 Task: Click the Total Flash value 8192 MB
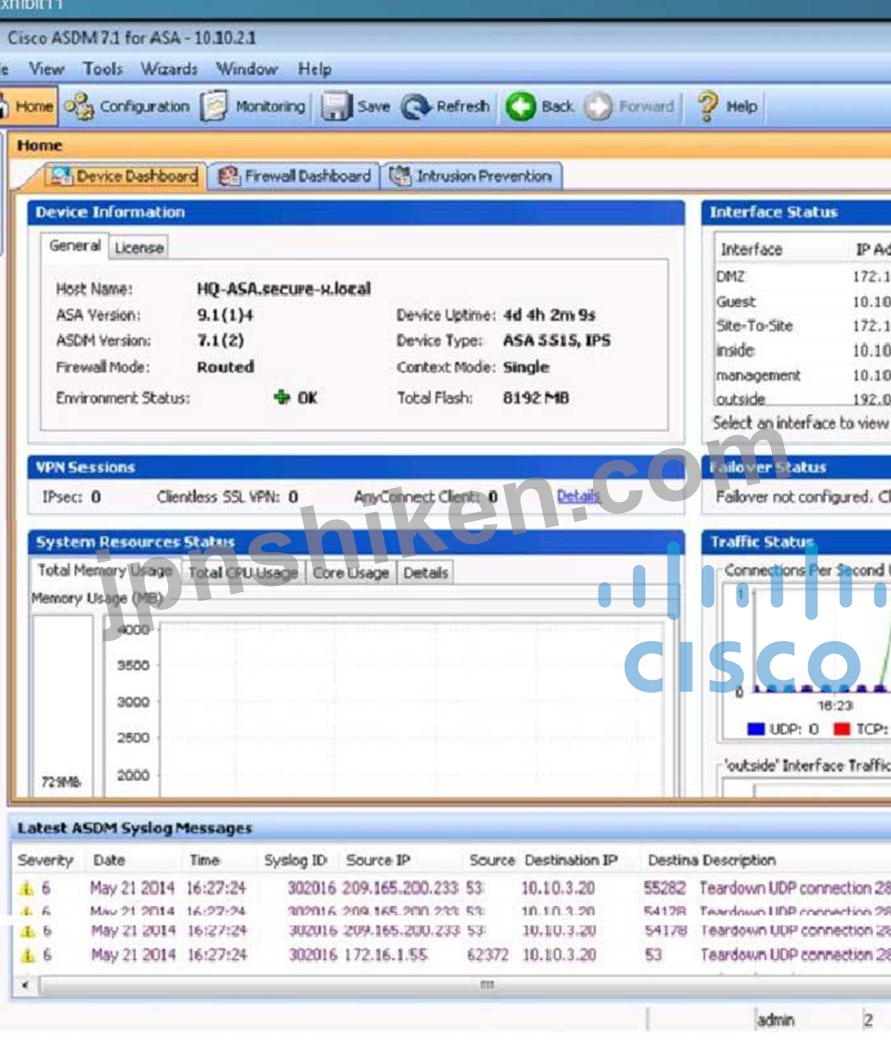pyautogui.click(x=535, y=398)
